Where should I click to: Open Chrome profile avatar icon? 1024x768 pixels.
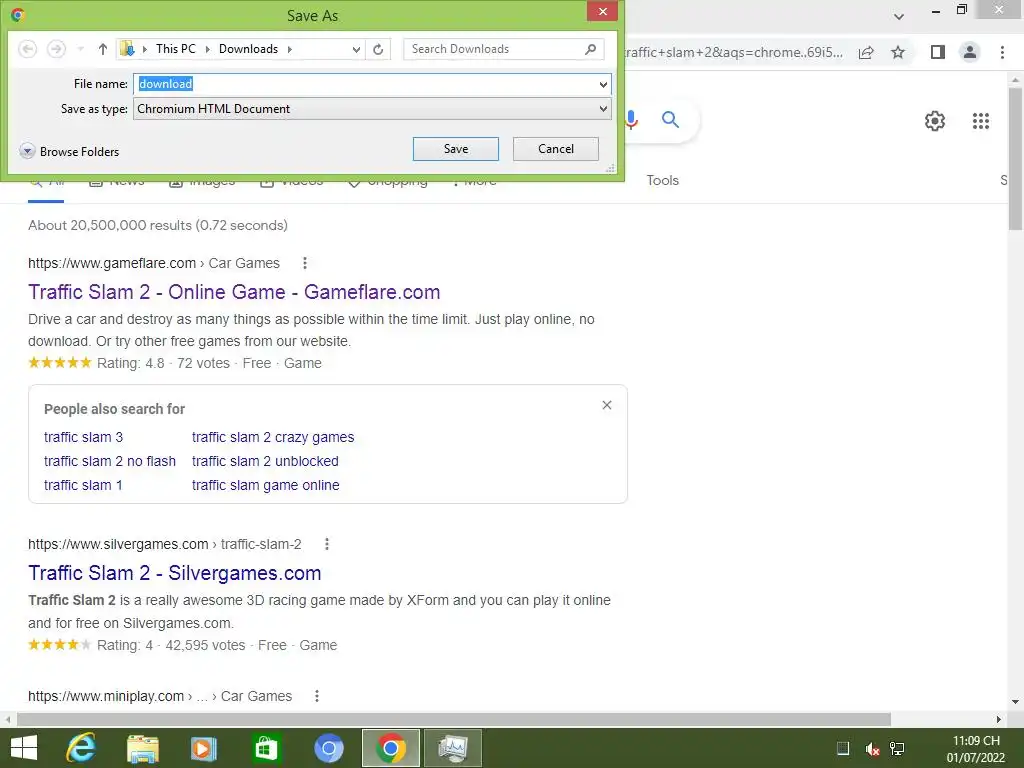970,52
